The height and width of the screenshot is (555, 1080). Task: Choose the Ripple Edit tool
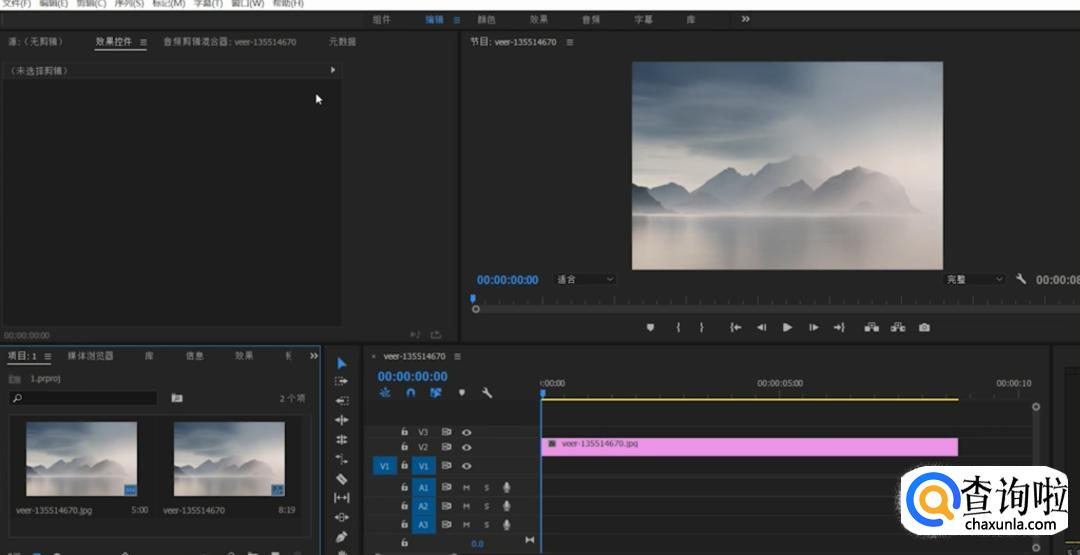tap(341, 400)
